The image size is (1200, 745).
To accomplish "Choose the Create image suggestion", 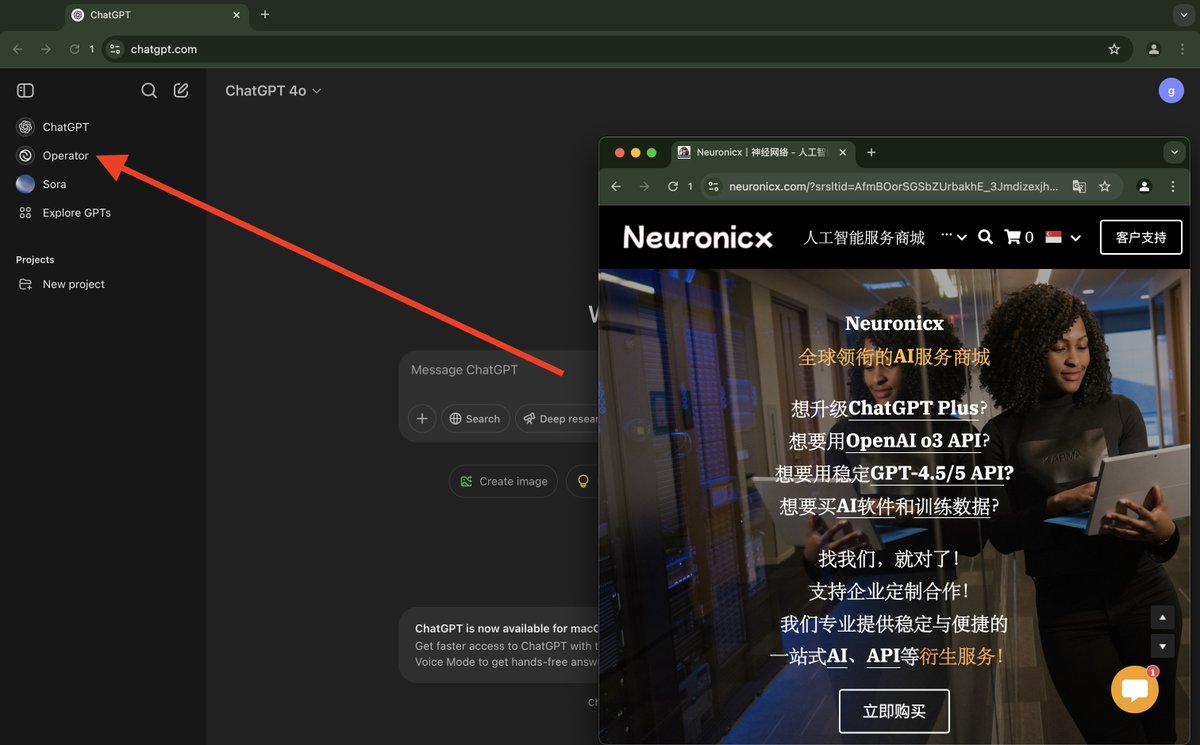I will (503, 481).
